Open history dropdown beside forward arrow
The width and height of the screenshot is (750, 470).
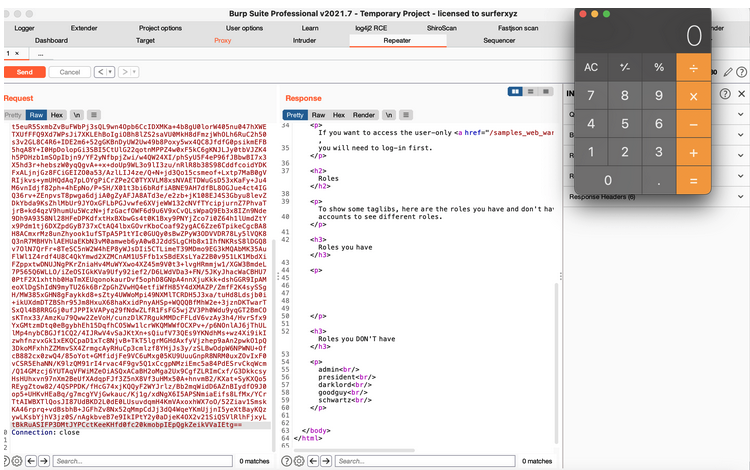[135, 72]
